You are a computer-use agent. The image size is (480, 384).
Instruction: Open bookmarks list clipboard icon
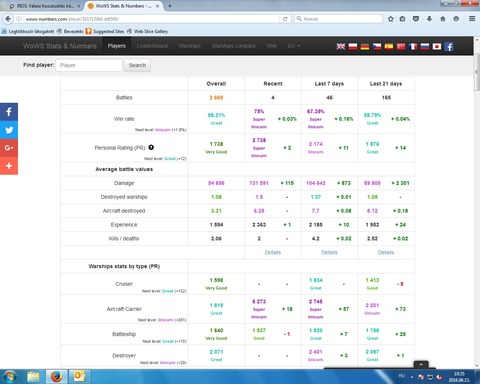[403, 19]
